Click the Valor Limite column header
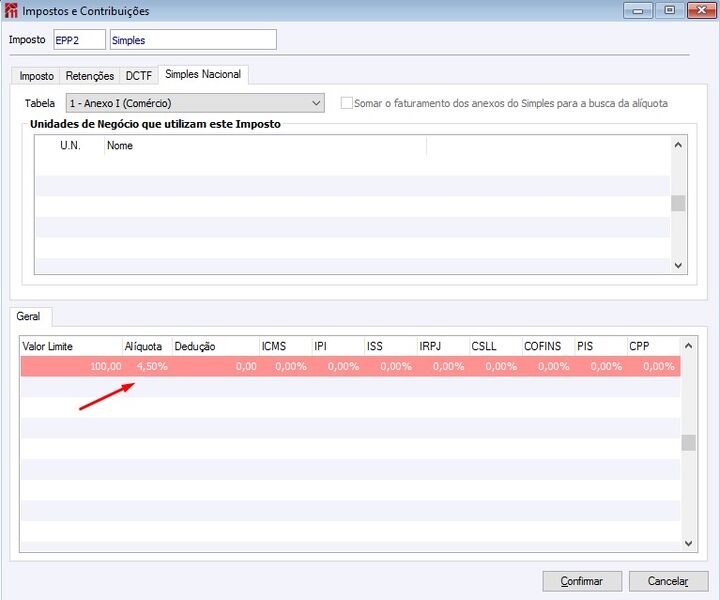This screenshot has width=720, height=600. (71, 346)
